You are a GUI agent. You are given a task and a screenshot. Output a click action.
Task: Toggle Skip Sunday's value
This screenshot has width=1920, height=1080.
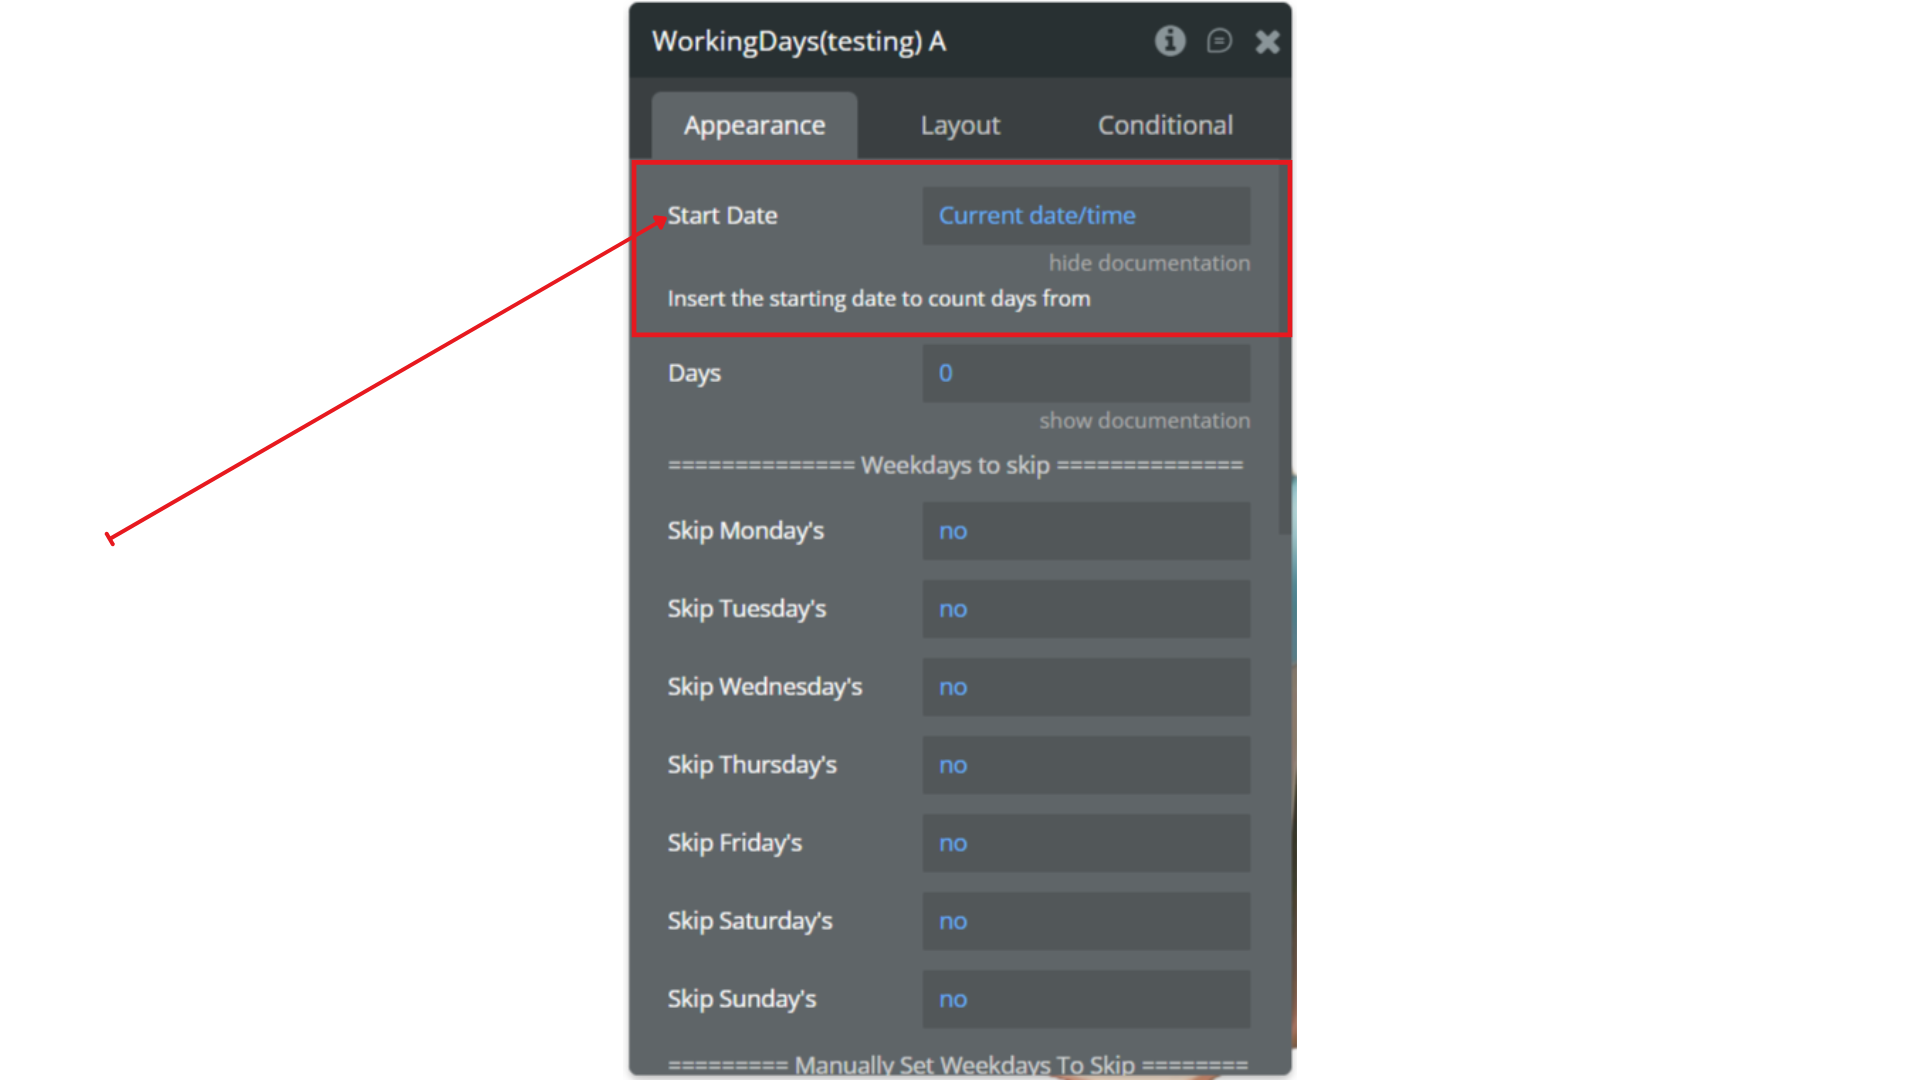(1086, 999)
